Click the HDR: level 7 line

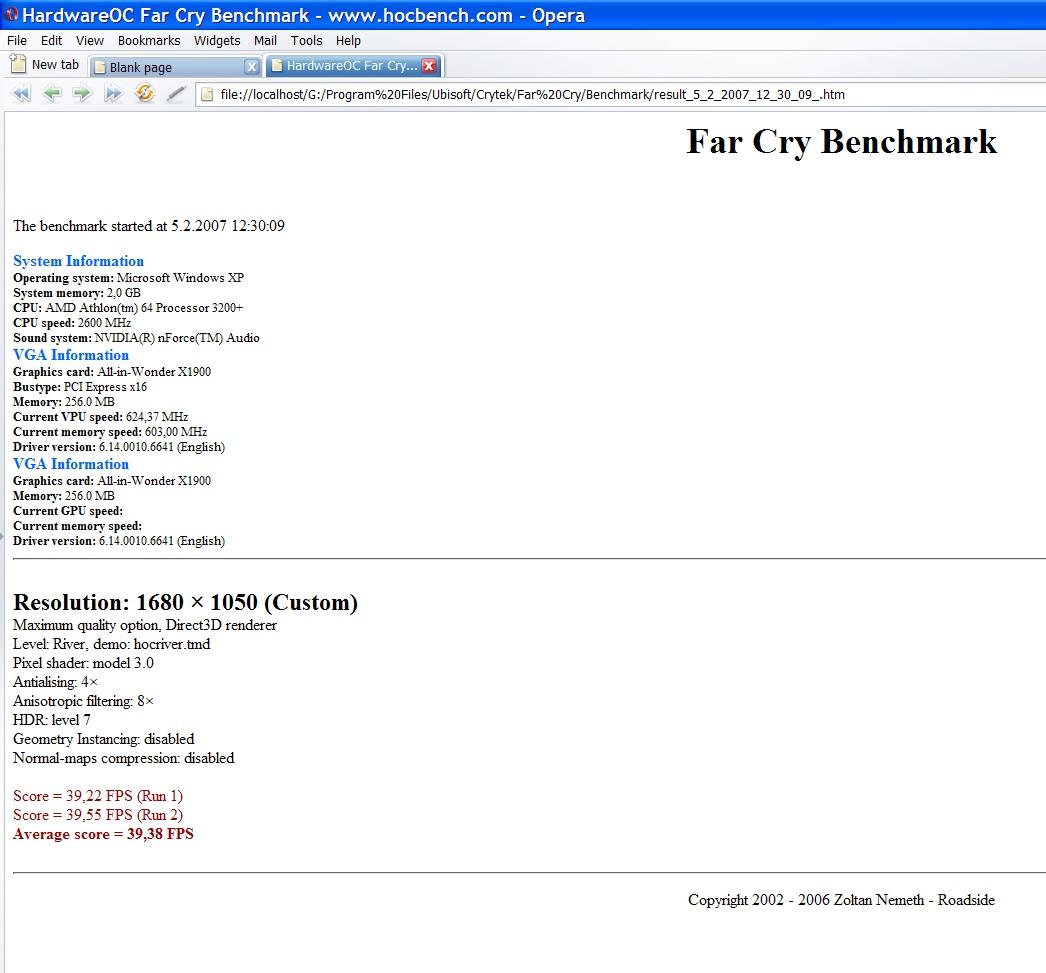point(51,720)
